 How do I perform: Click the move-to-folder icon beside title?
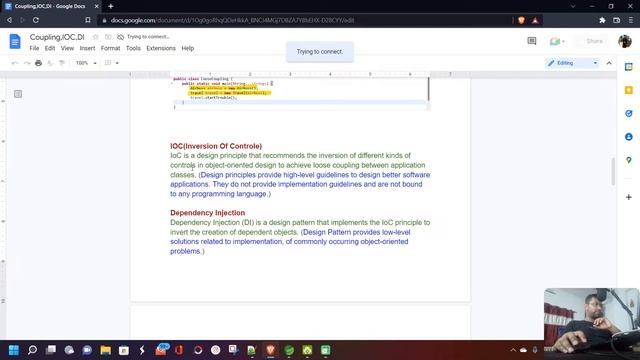point(108,37)
